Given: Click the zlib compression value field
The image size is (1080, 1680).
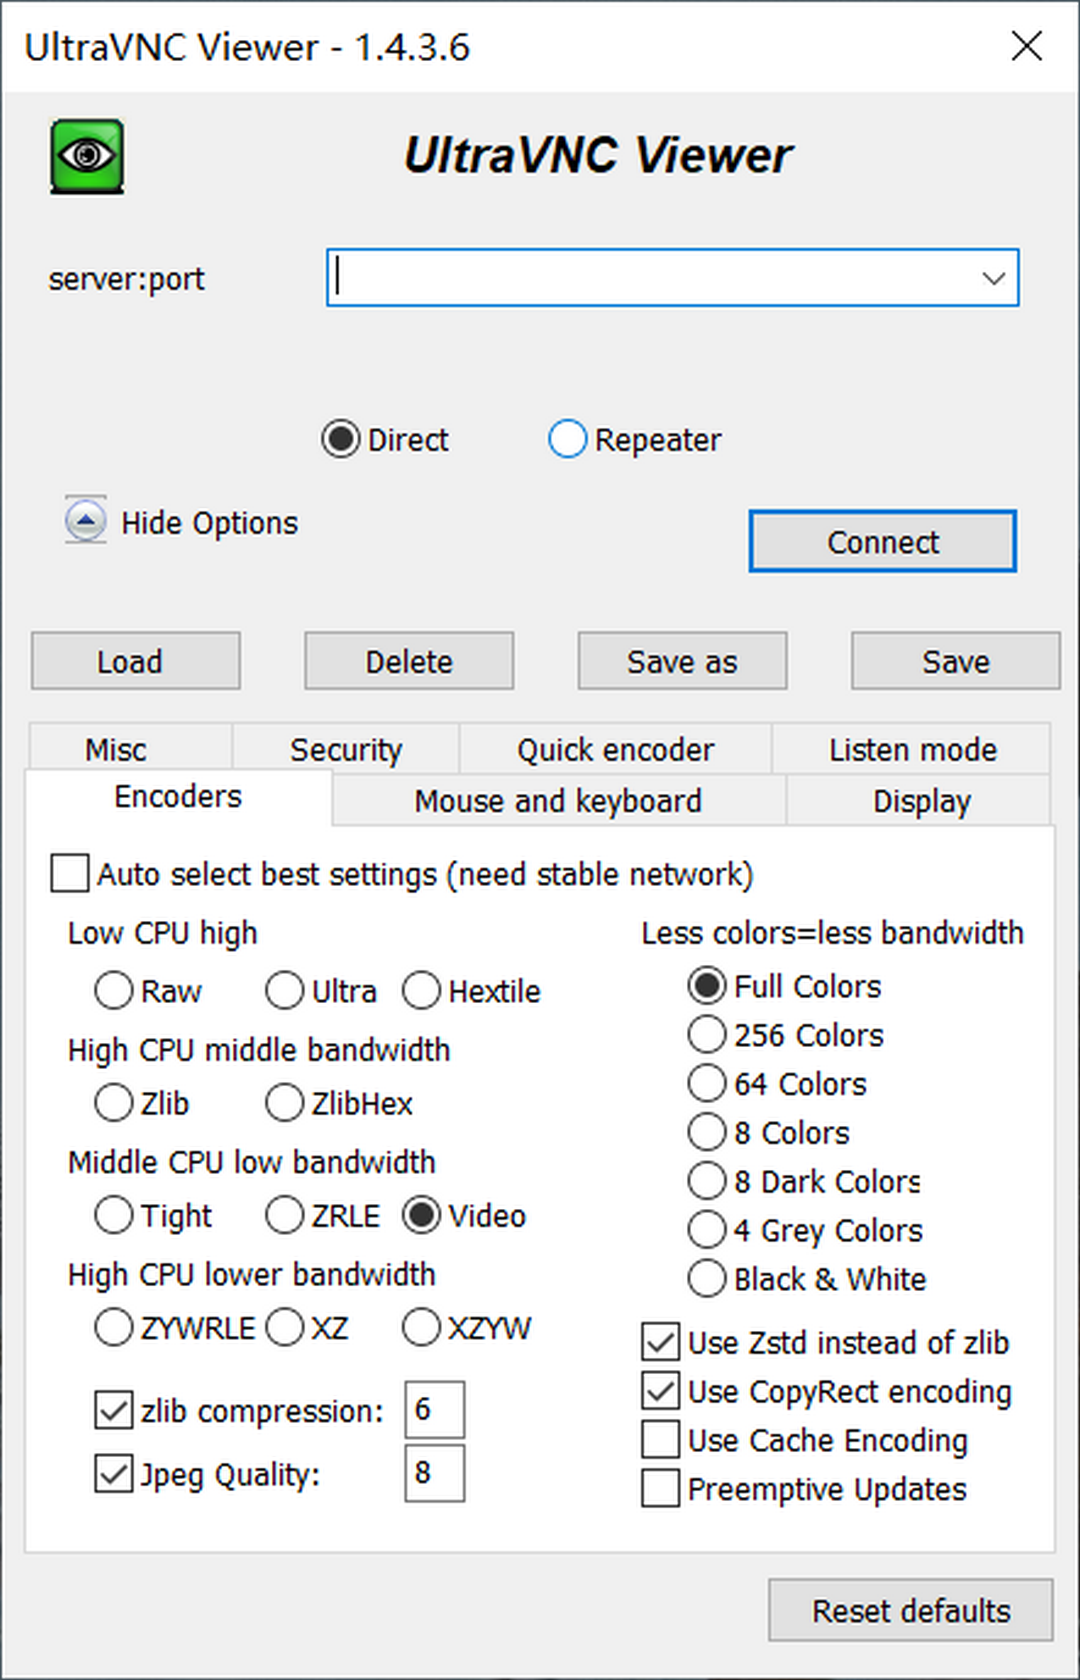Looking at the screenshot, I should coord(434,1410).
